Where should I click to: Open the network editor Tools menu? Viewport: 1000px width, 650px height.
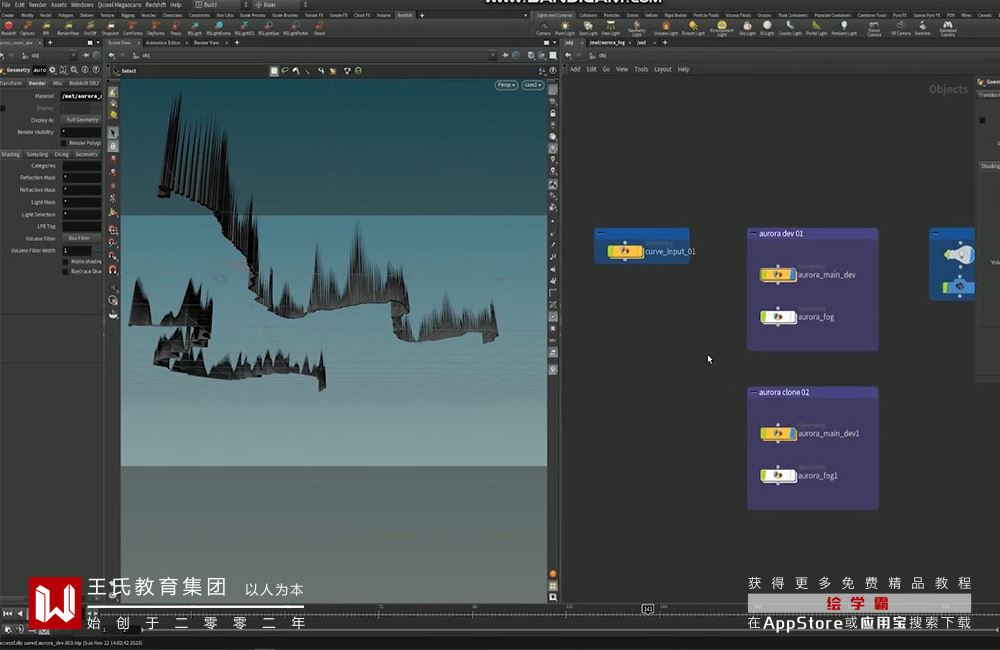coord(641,70)
